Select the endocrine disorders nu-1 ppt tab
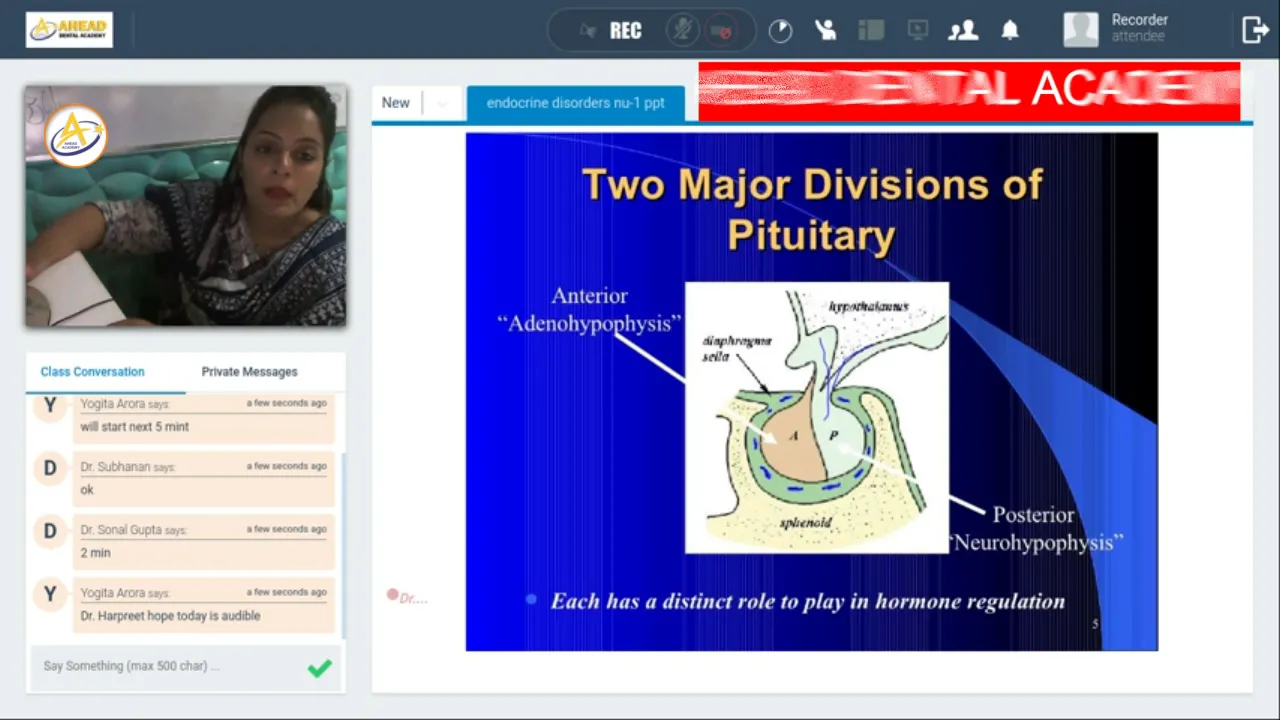This screenshot has height=720, width=1280. click(576, 103)
